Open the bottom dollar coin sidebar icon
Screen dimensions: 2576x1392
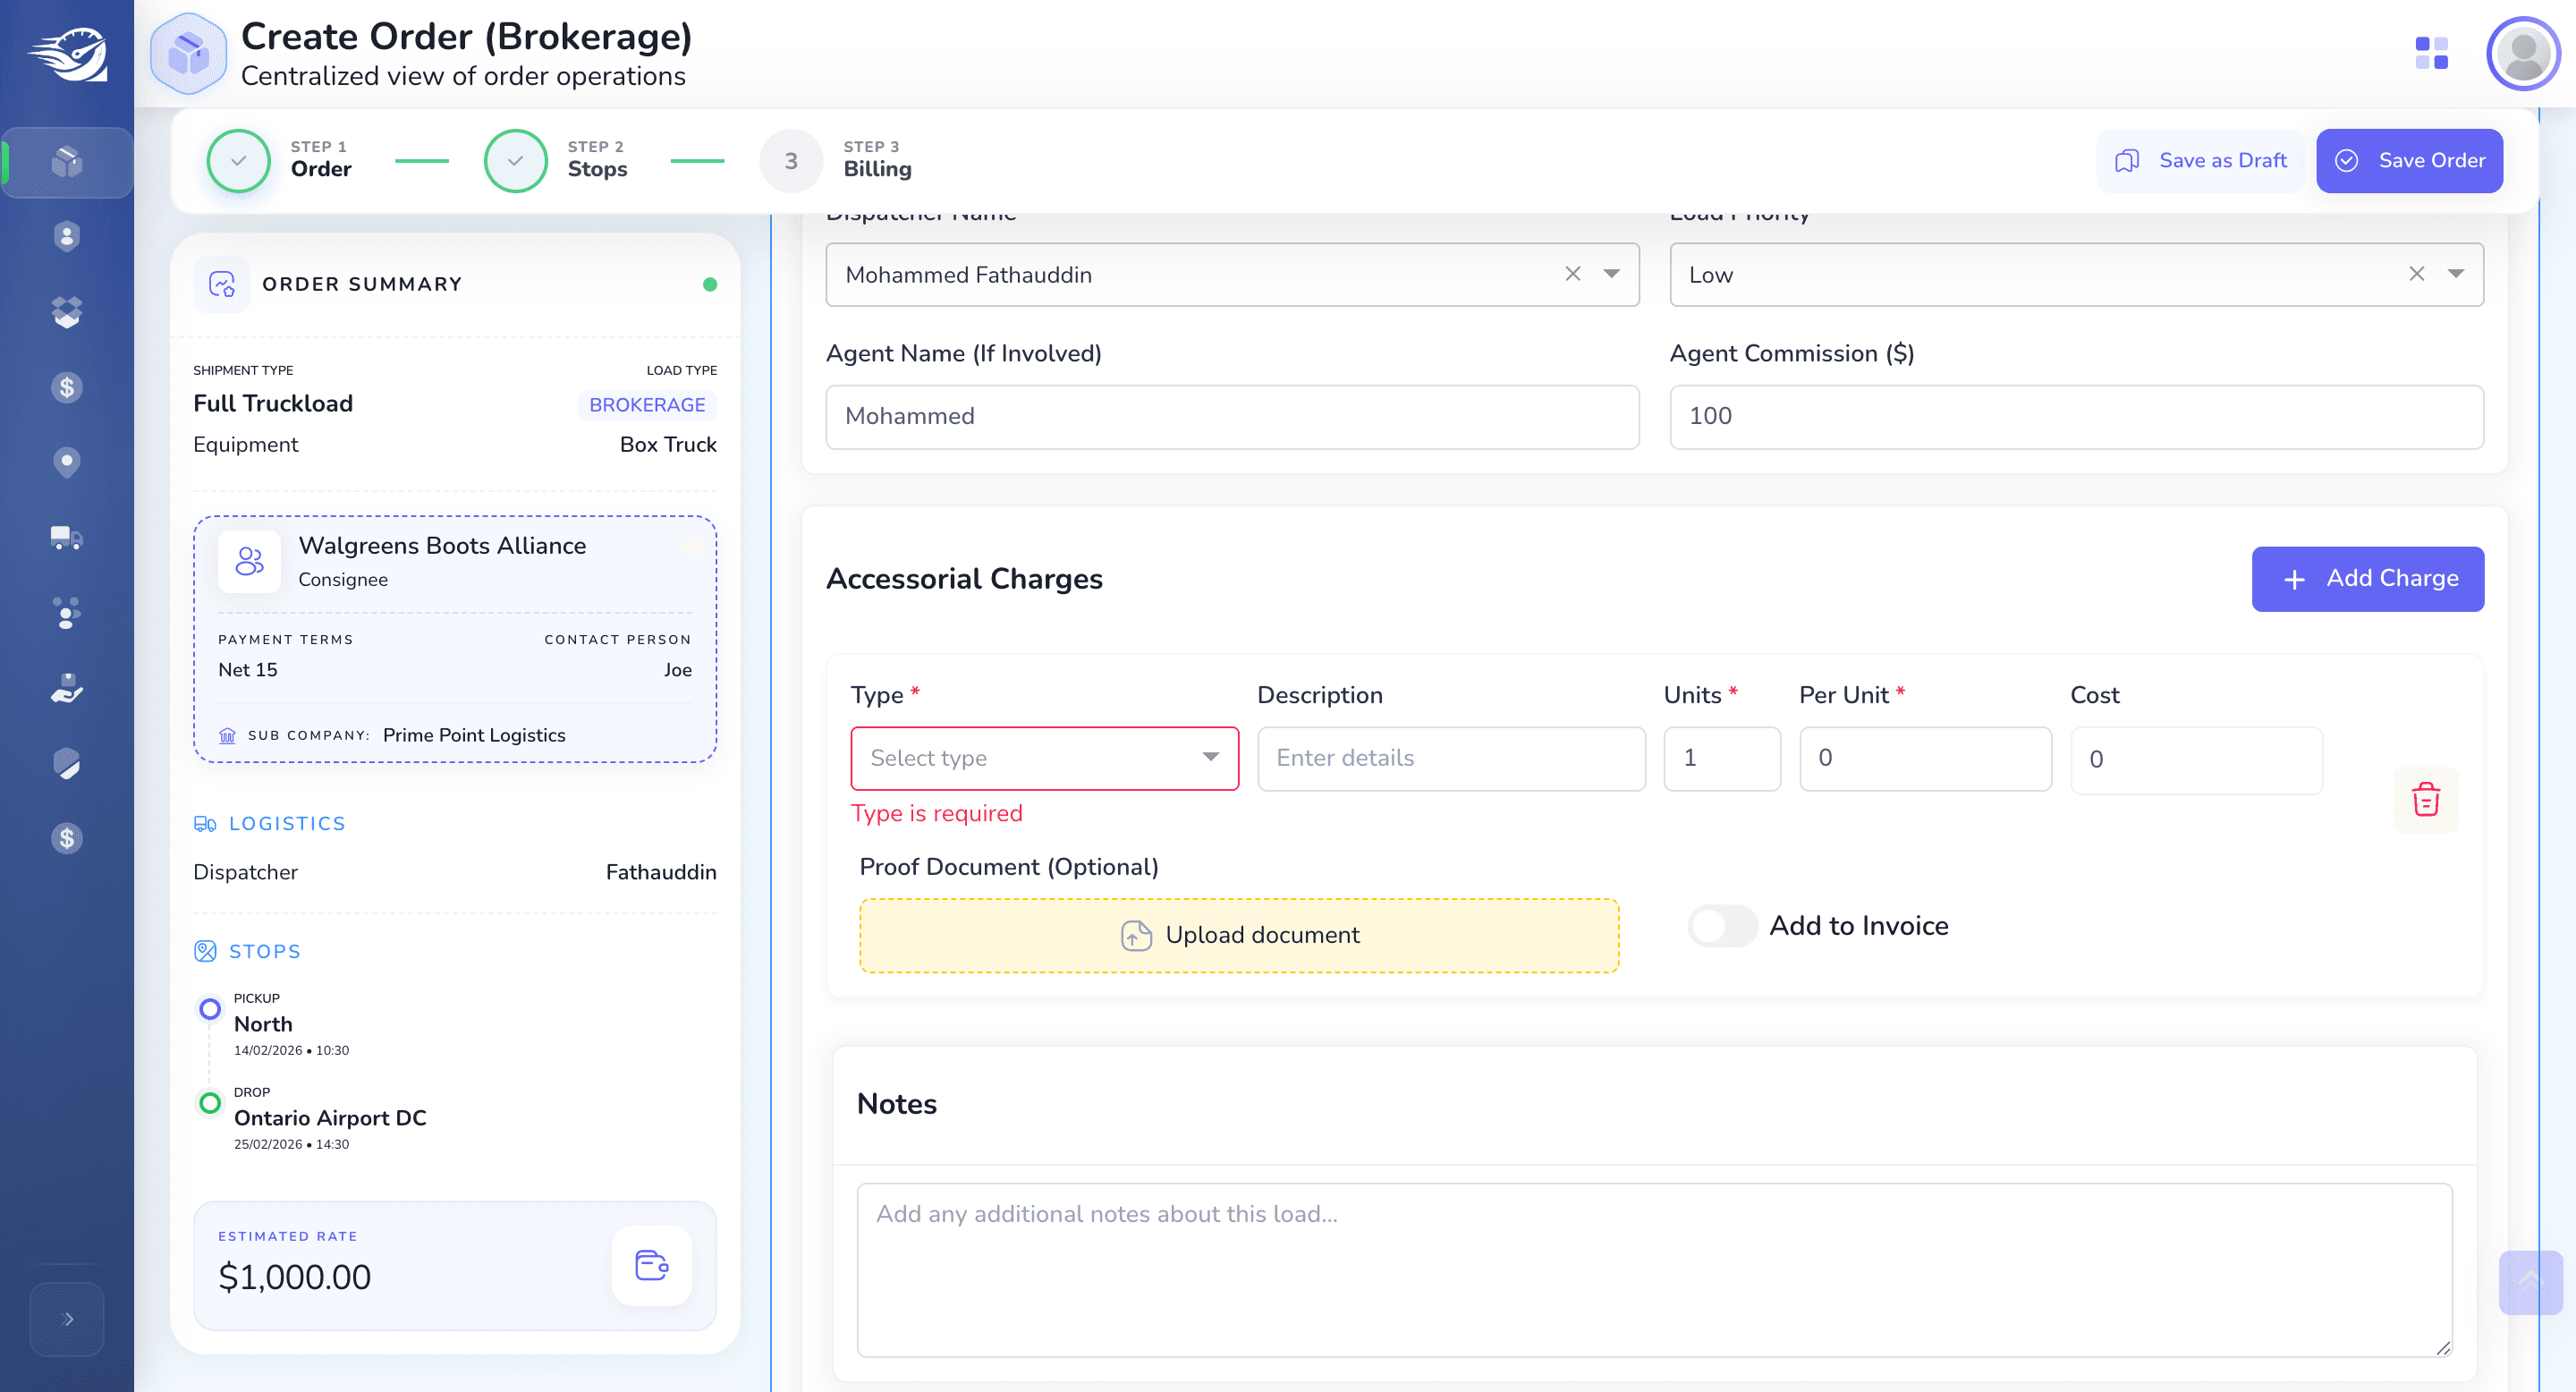tap(67, 838)
